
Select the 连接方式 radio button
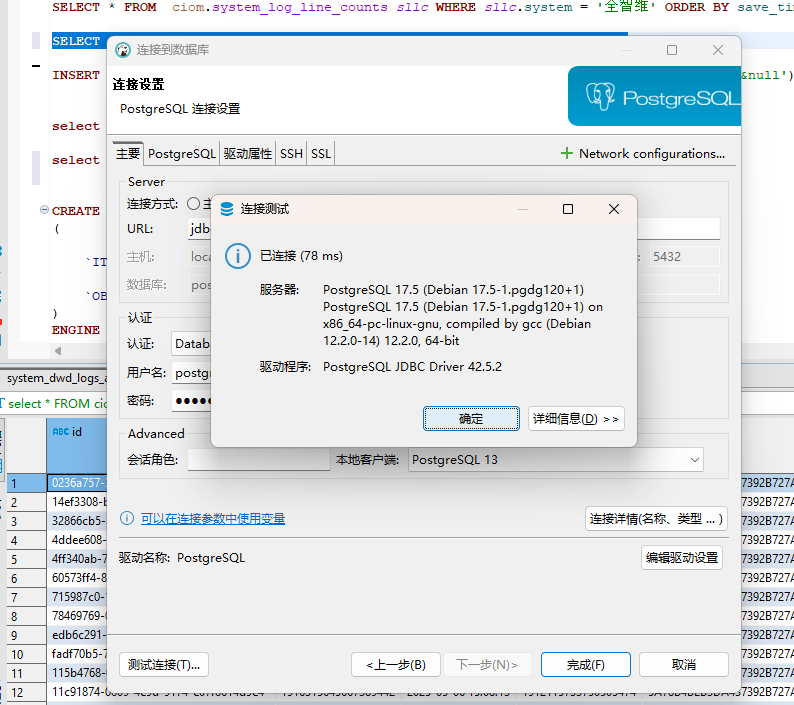pos(193,204)
